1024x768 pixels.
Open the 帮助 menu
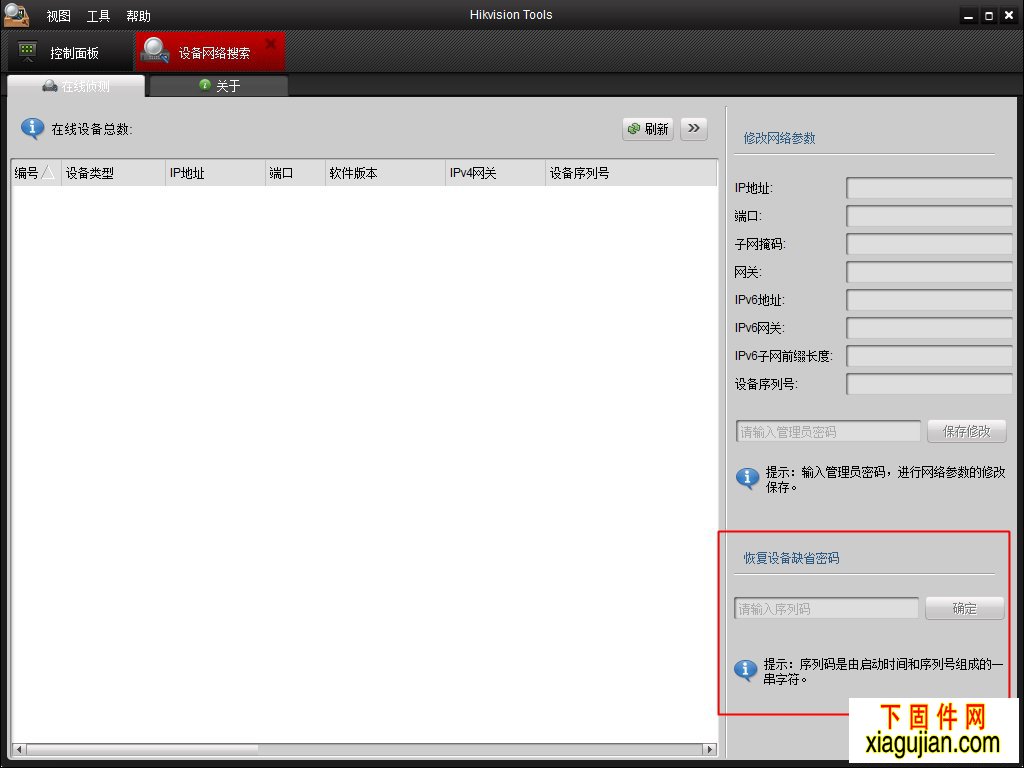[x=138, y=16]
